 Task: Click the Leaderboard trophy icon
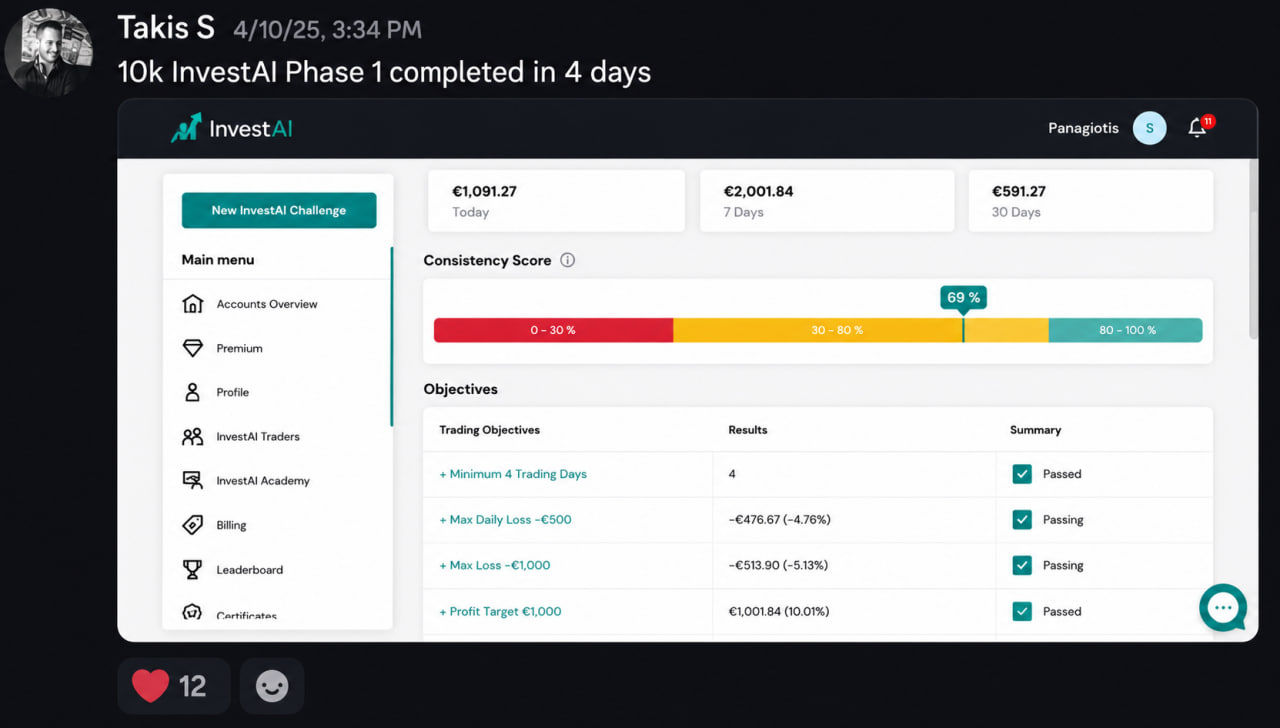point(193,570)
